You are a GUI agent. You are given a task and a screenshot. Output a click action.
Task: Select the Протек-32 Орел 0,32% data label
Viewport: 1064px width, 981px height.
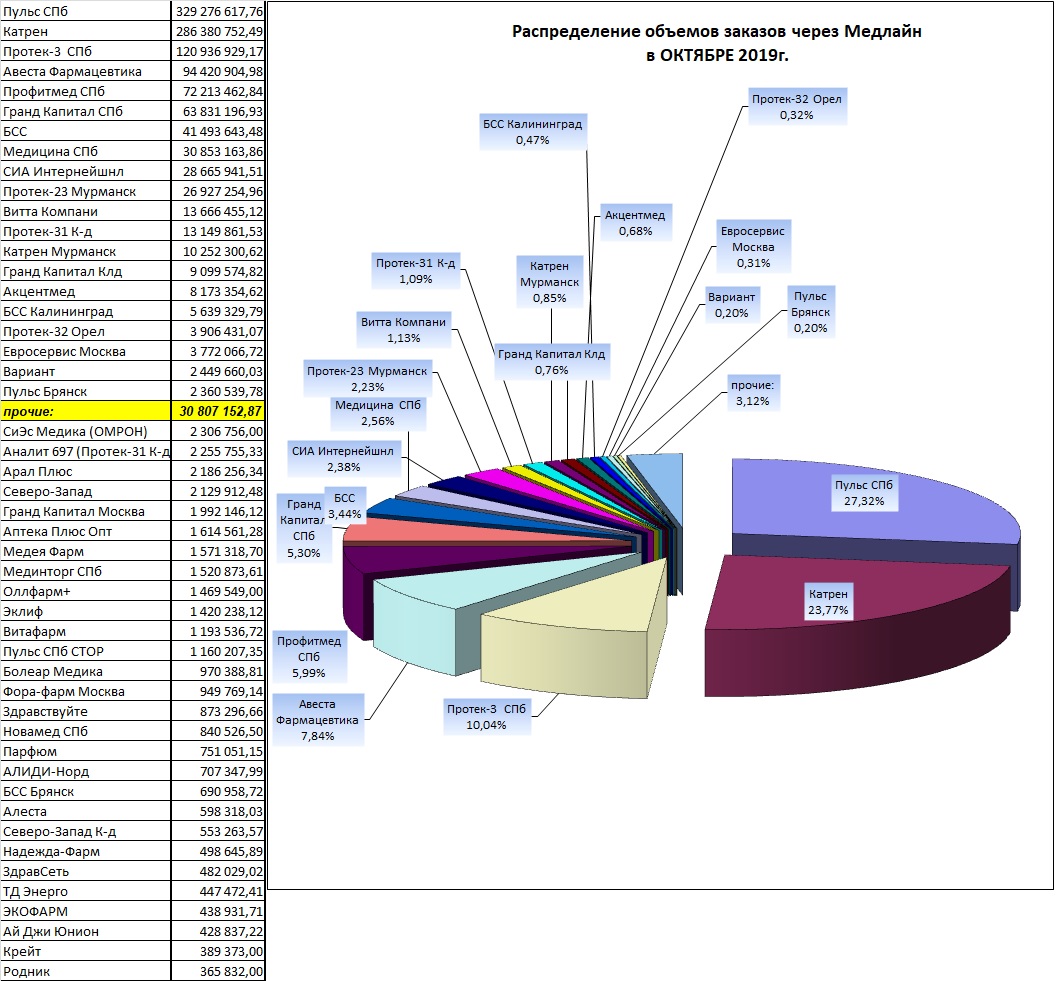[x=797, y=107]
